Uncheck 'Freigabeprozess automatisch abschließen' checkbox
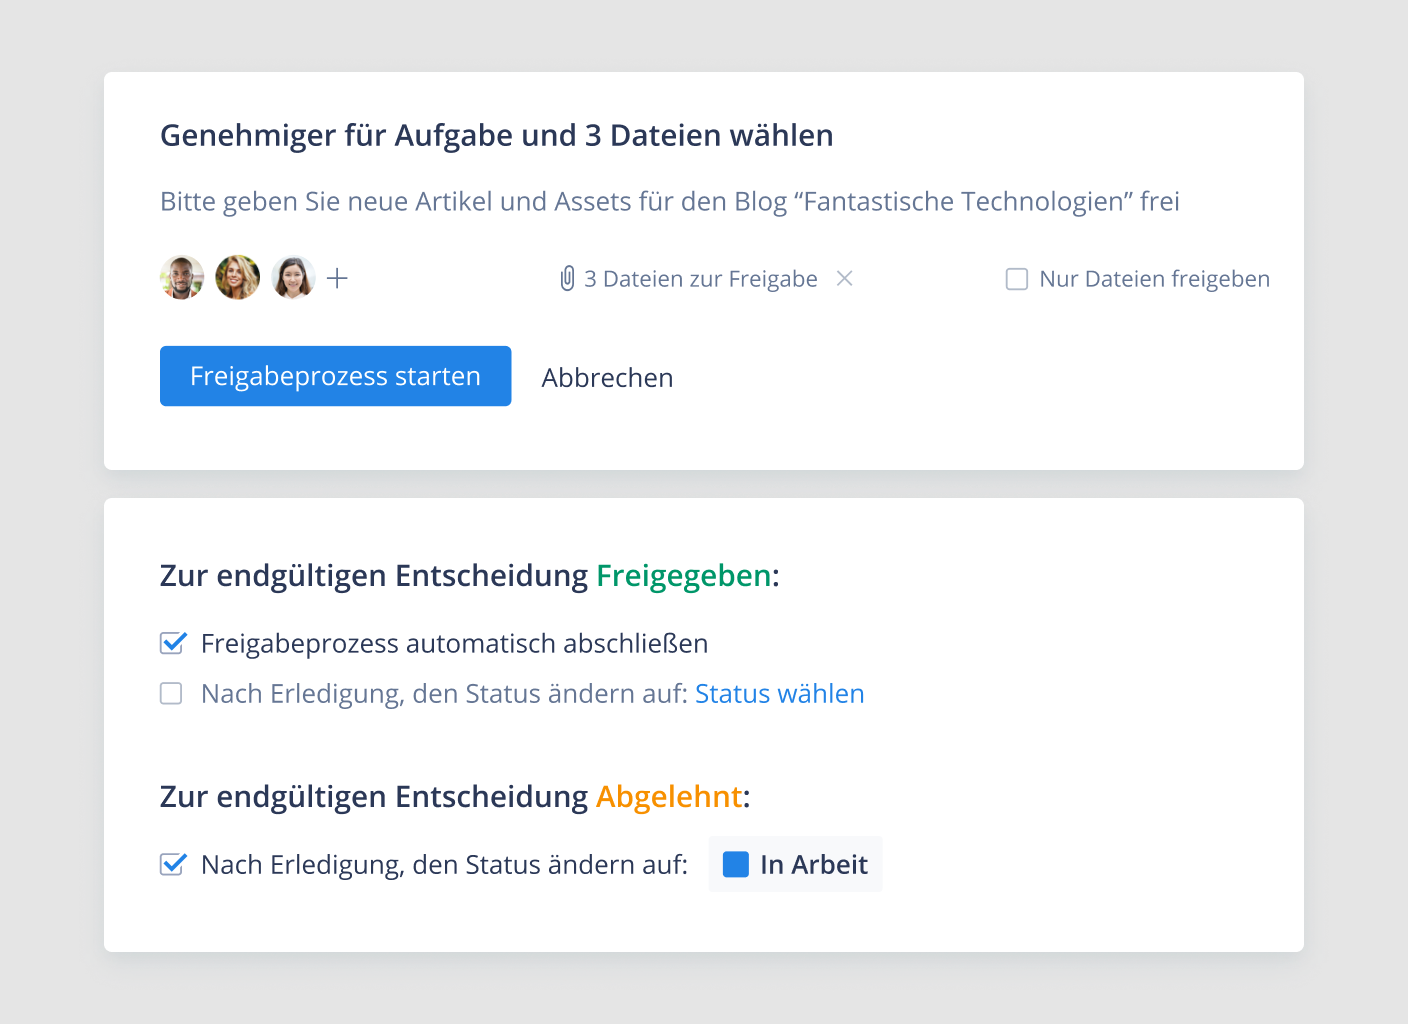The width and height of the screenshot is (1408, 1024). click(172, 643)
